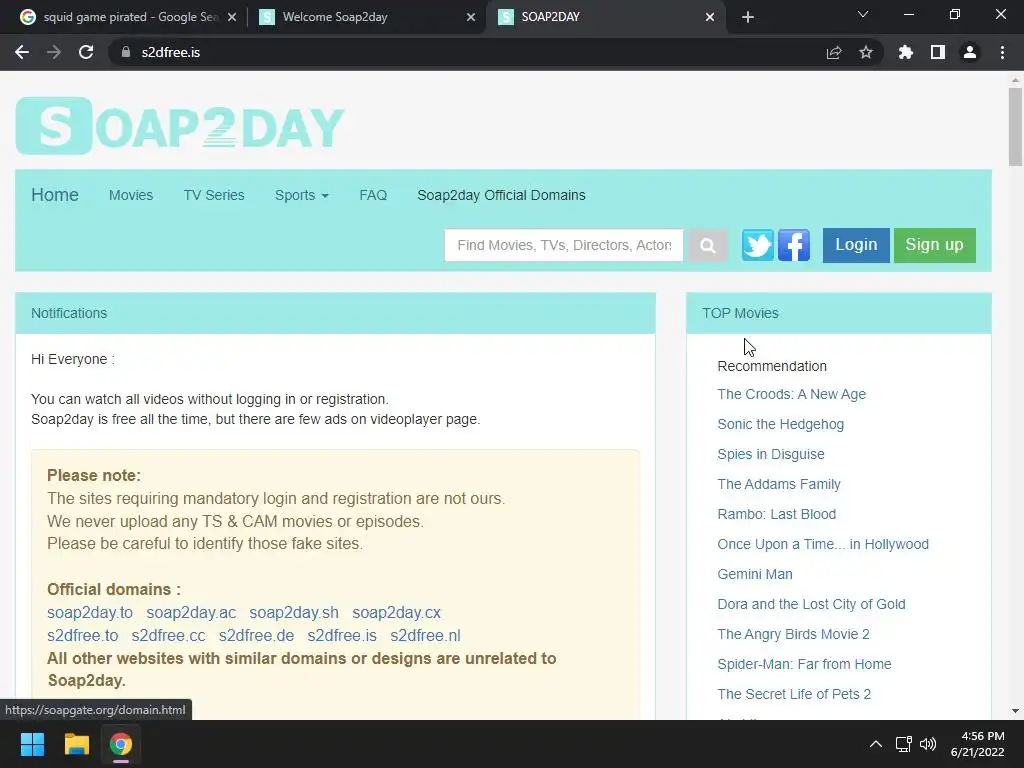
Task: Open Soap2day Official Domains page
Action: point(501,195)
